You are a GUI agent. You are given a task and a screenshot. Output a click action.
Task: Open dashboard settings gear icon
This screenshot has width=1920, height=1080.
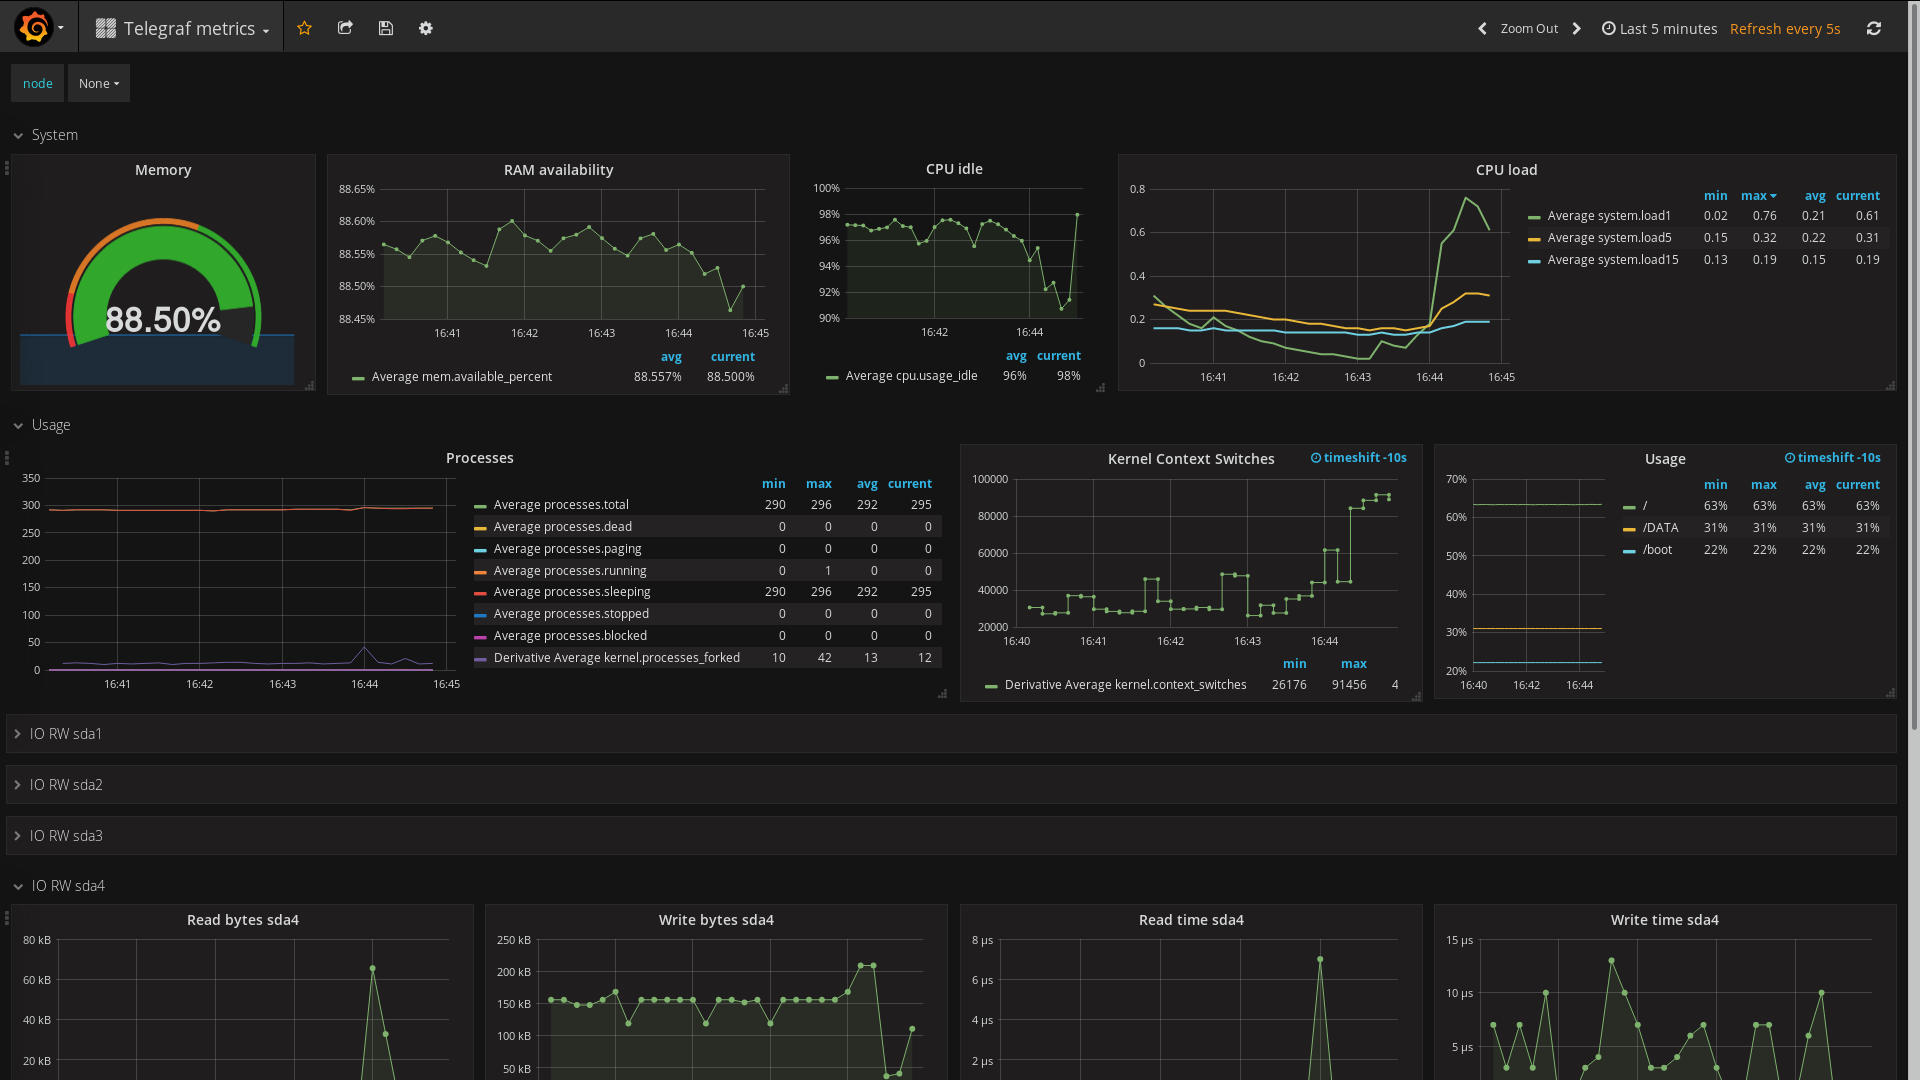pos(426,28)
